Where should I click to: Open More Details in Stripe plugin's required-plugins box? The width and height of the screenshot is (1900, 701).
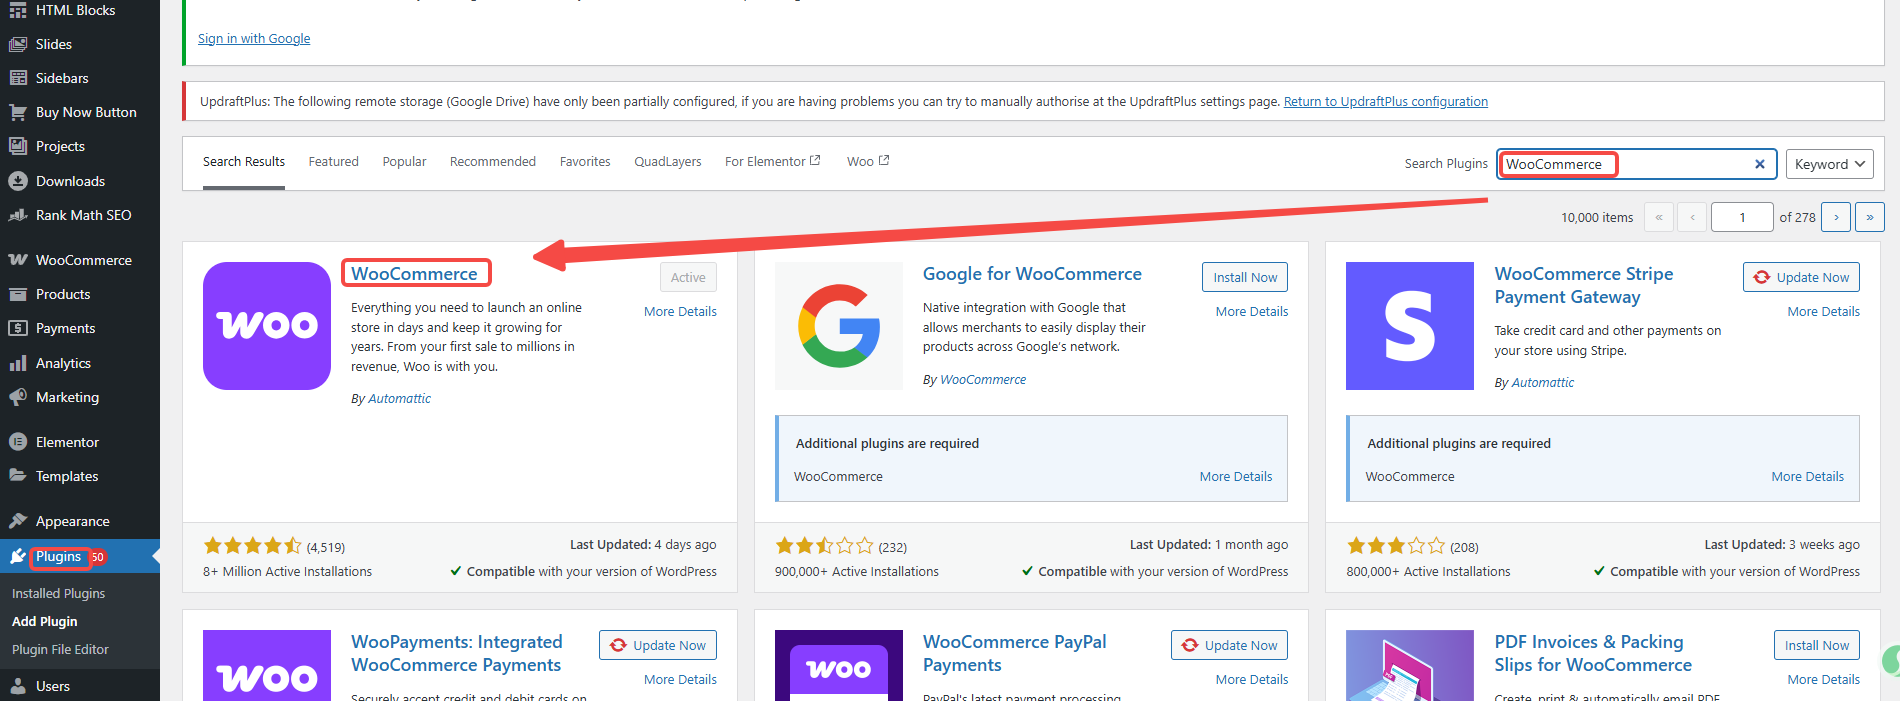pyautogui.click(x=1808, y=477)
